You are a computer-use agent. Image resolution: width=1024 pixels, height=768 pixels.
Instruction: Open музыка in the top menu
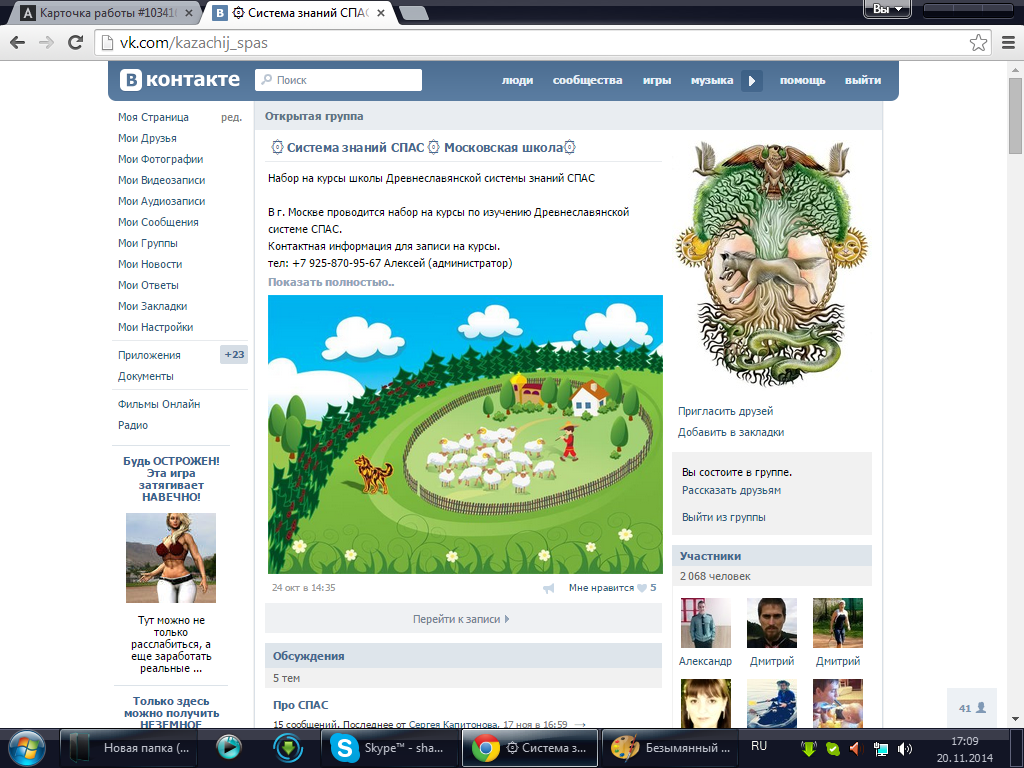(x=712, y=80)
